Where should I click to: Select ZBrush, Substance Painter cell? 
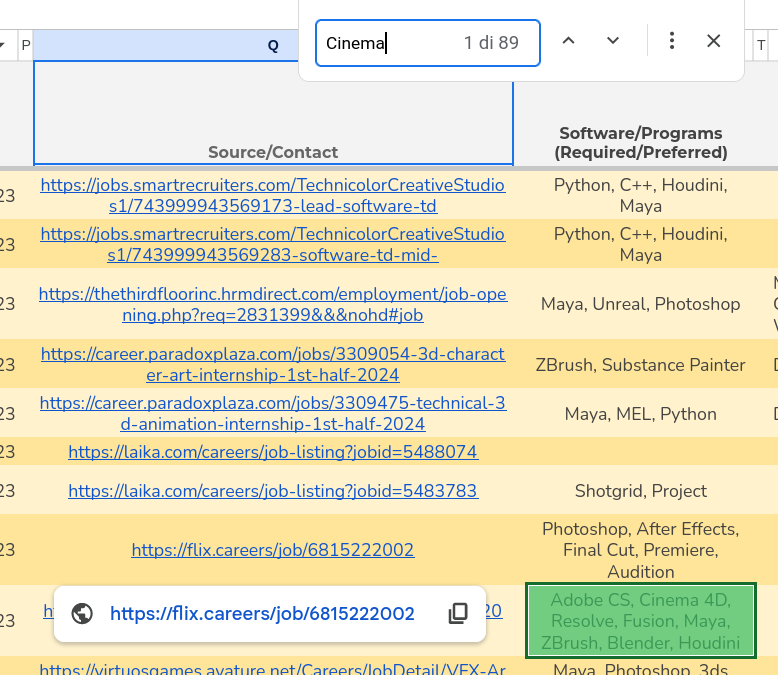tap(641, 365)
